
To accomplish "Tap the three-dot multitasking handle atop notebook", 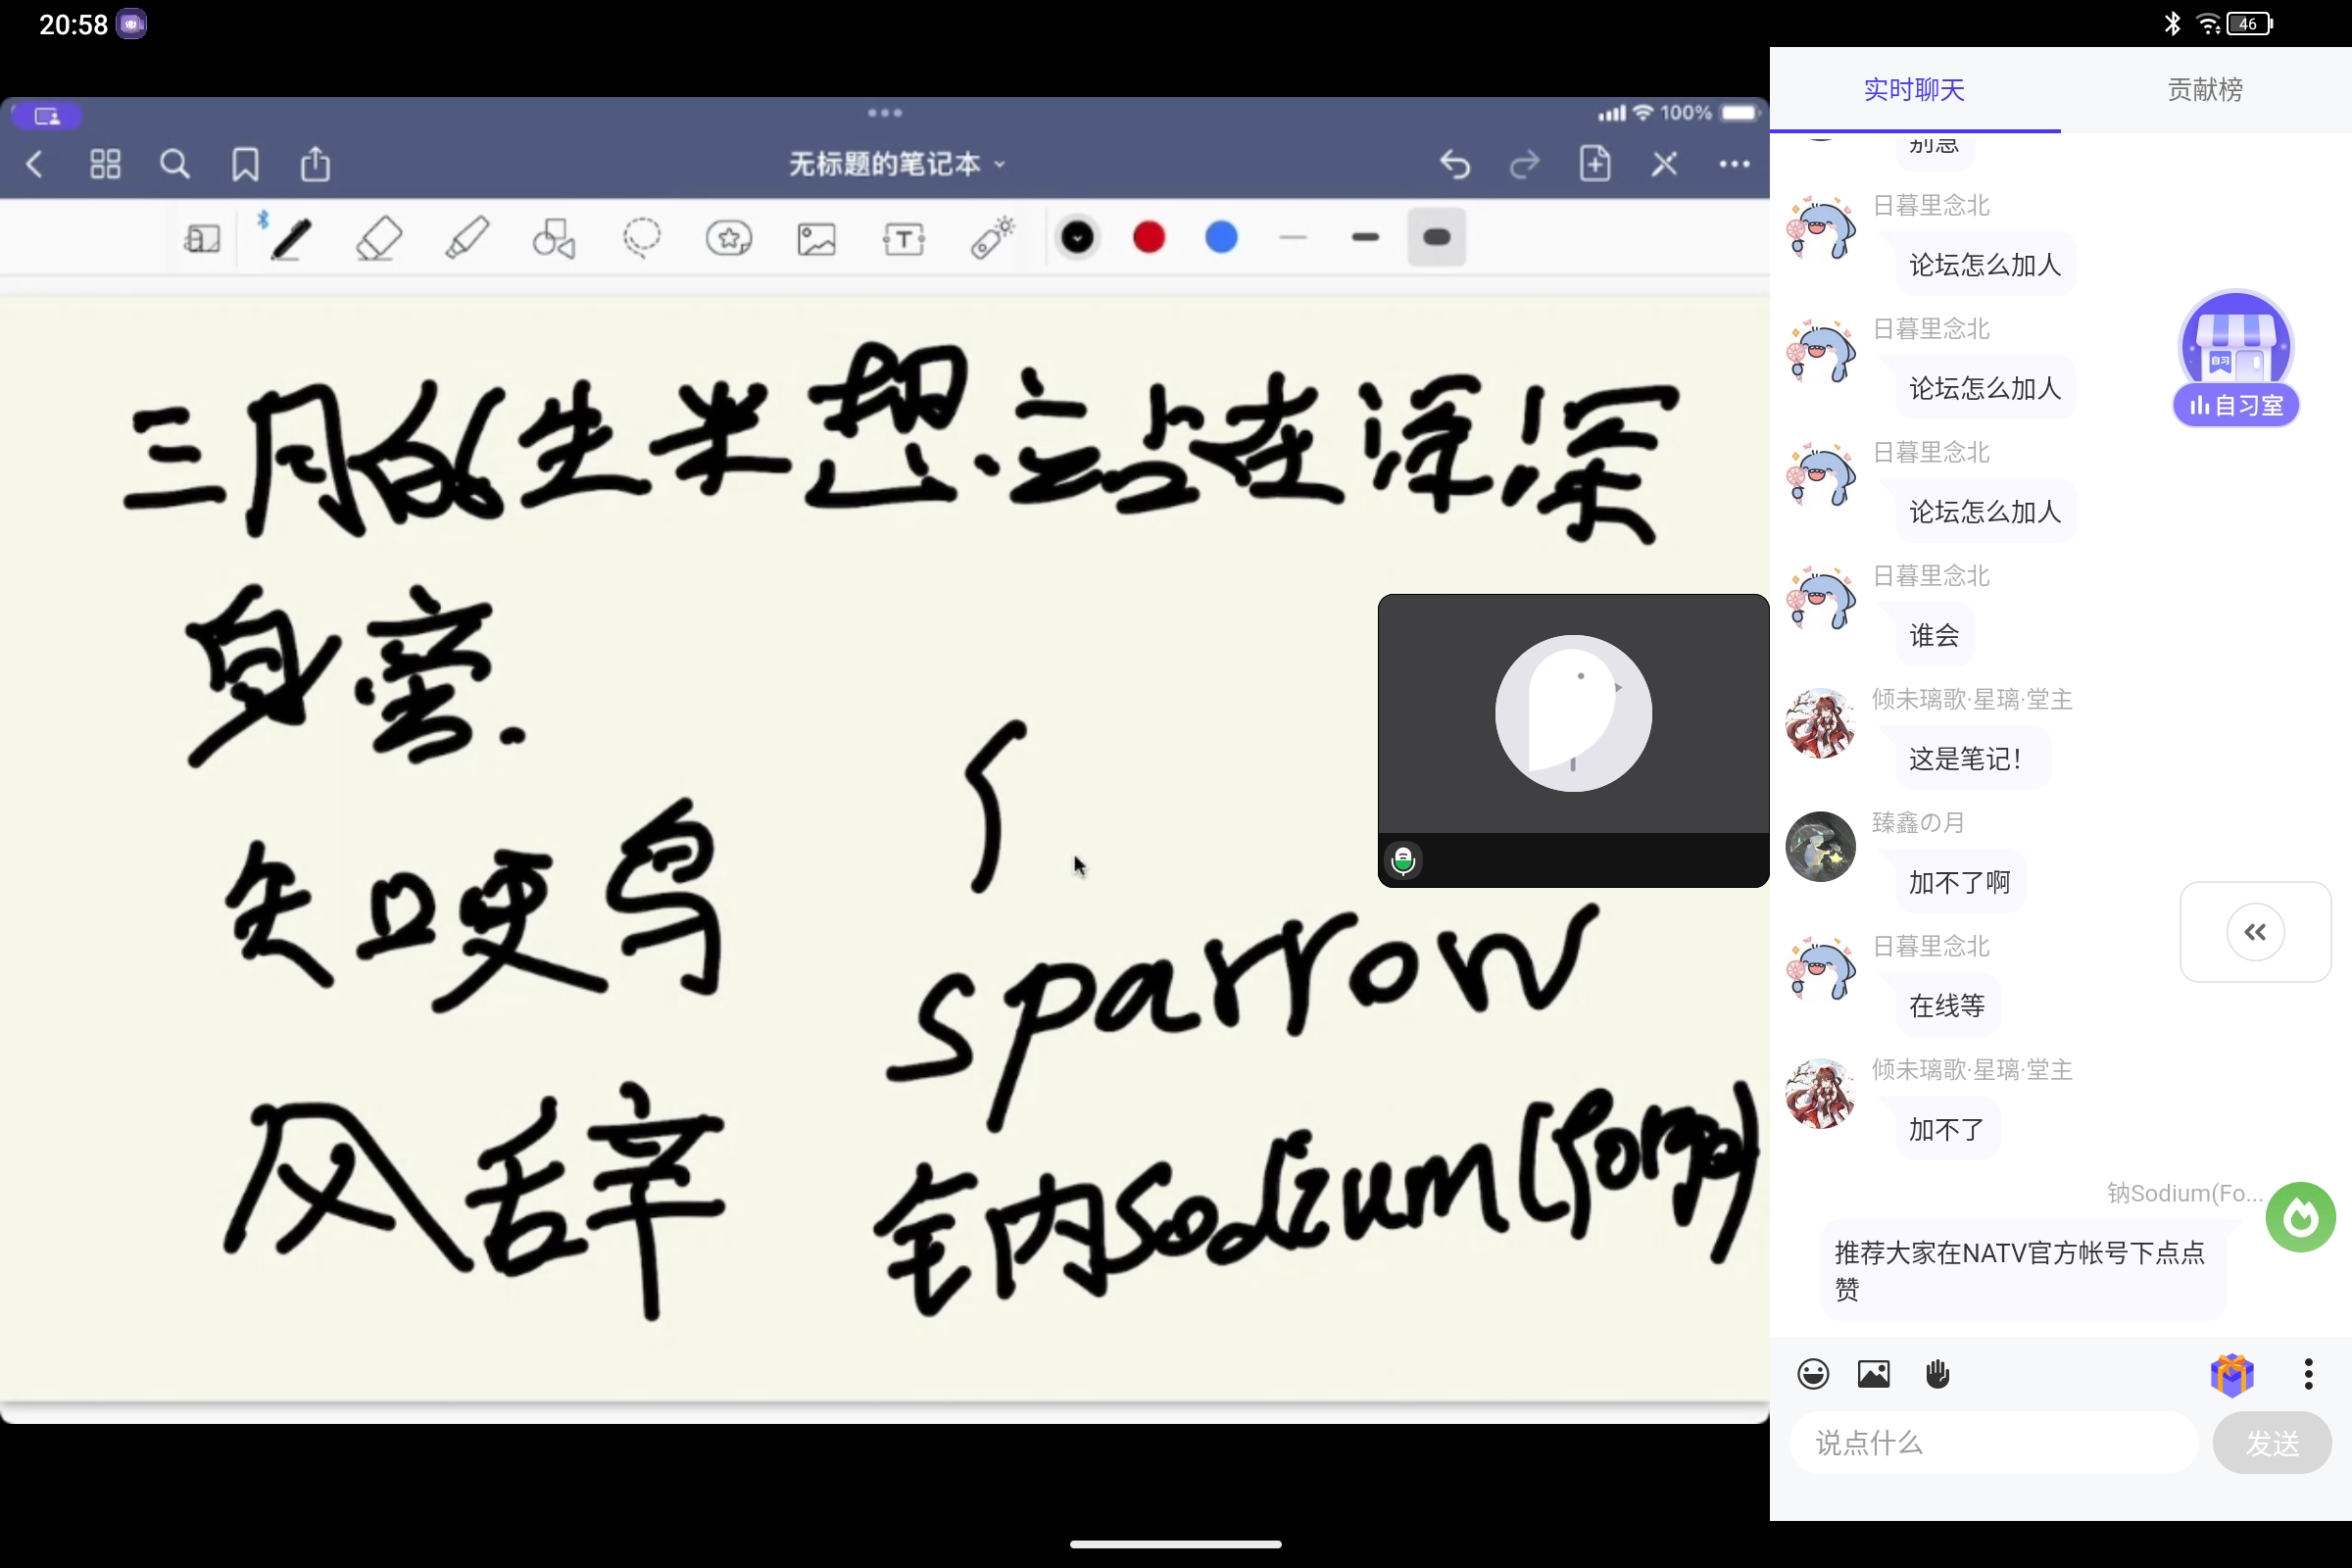I will (x=885, y=113).
